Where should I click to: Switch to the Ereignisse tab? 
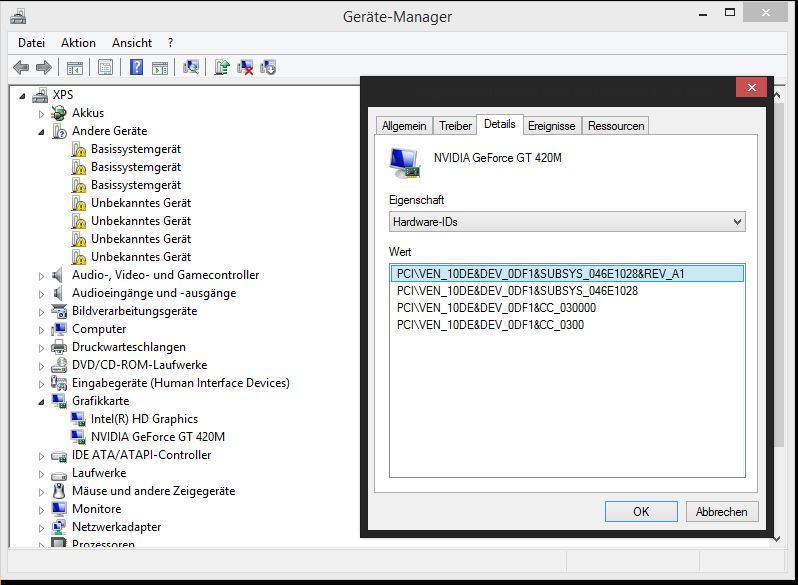point(552,126)
